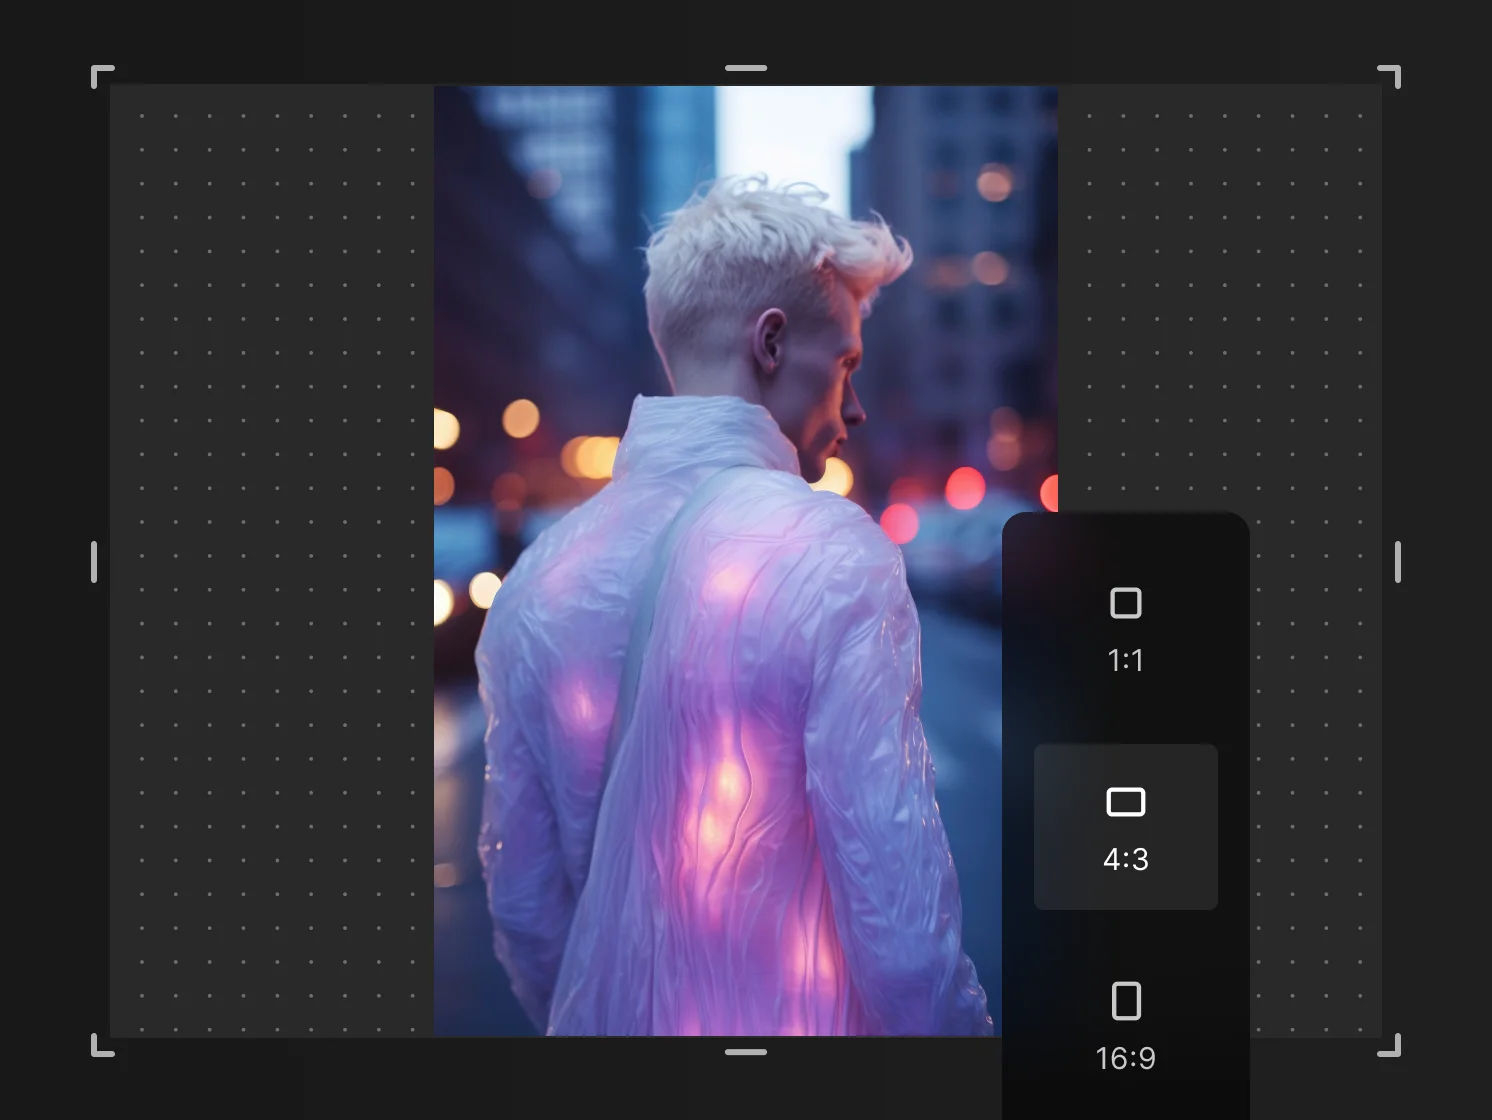Click the wide rectangle icon in the highlighted 4:3 card
The height and width of the screenshot is (1120, 1492).
pos(1125,800)
